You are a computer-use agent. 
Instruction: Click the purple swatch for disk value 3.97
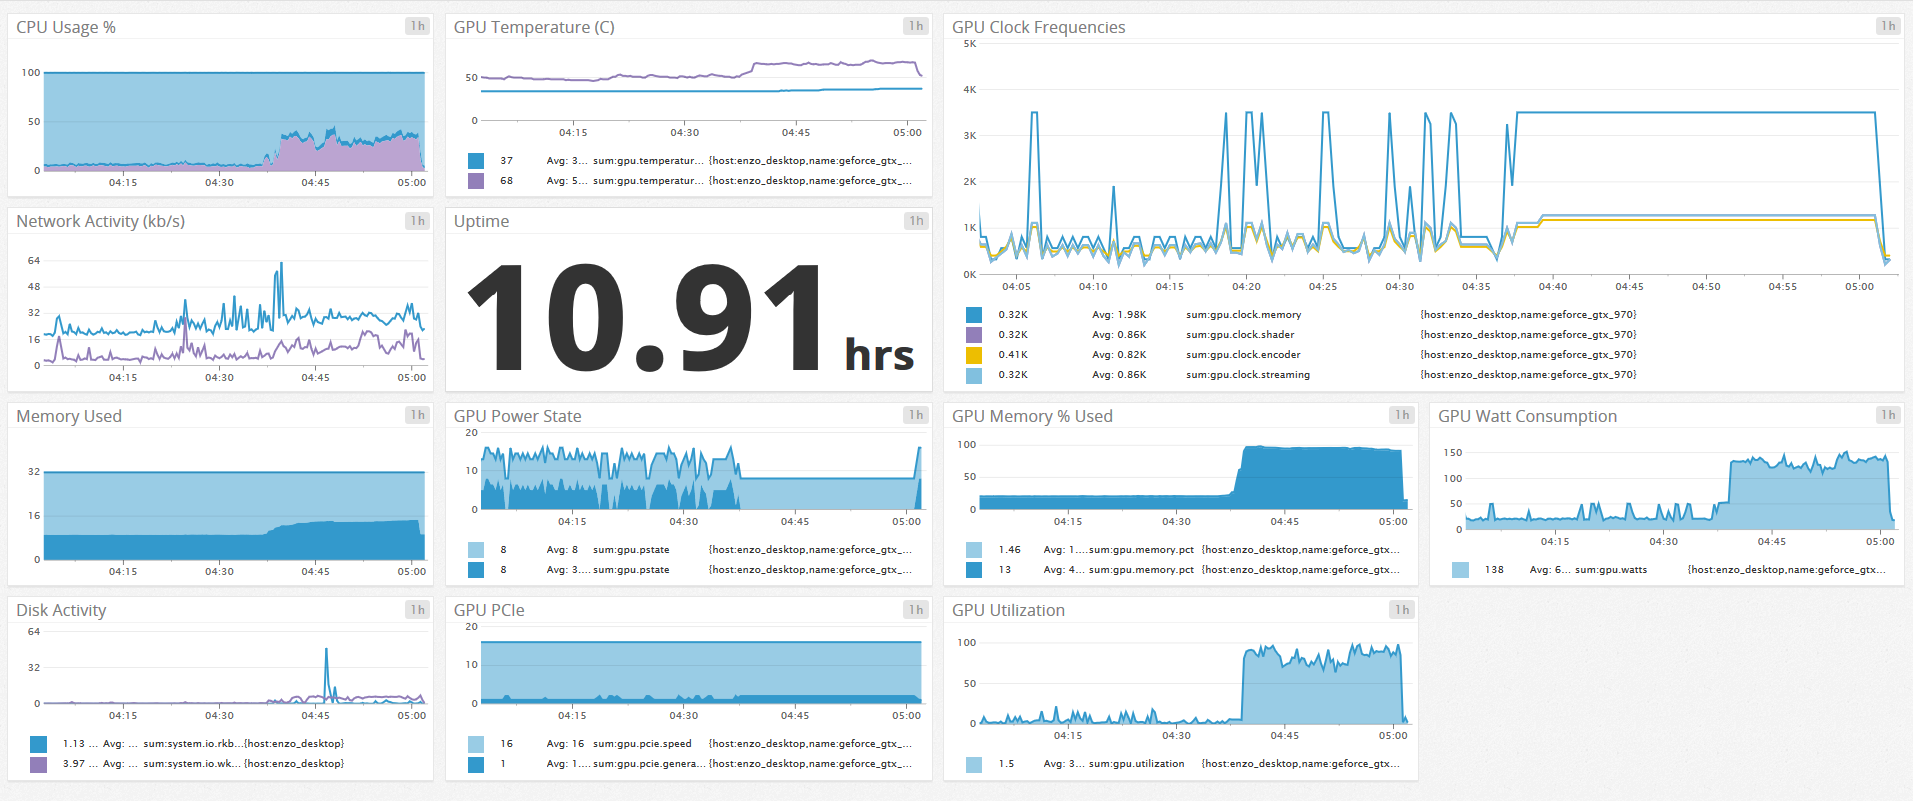tap(38, 764)
